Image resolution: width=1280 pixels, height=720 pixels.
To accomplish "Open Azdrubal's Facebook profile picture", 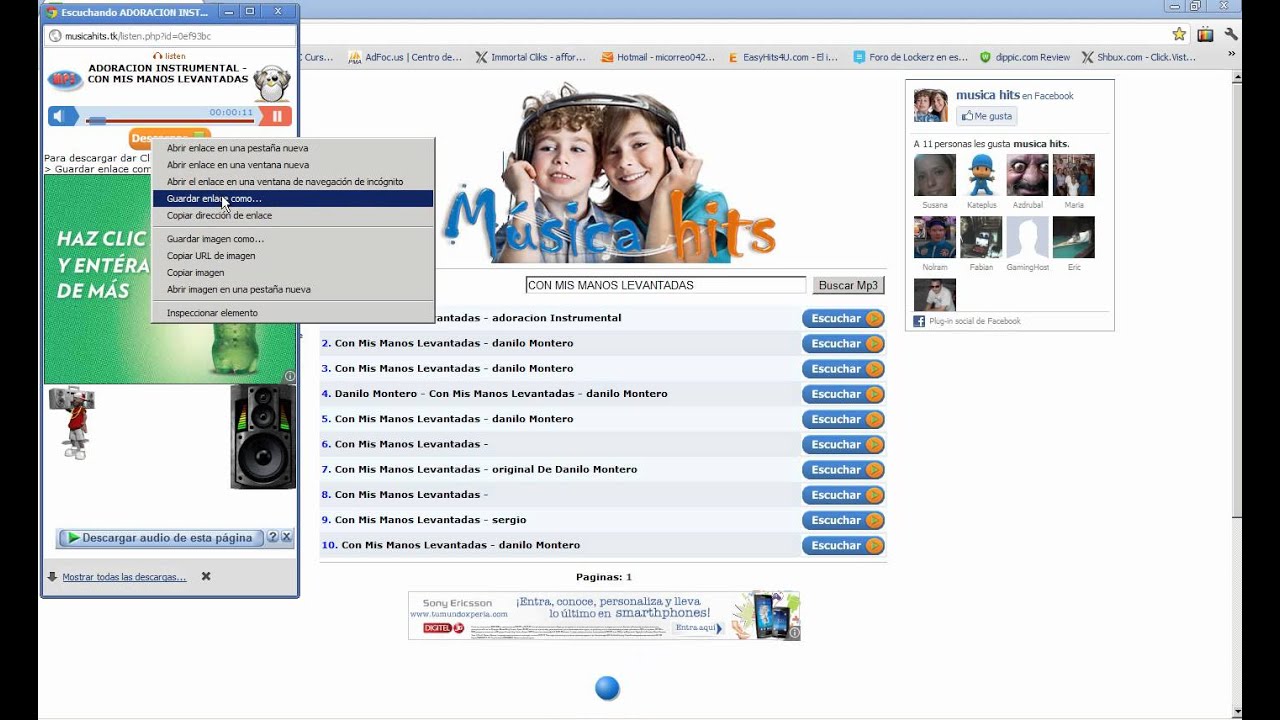I will click(x=1027, y=175).
